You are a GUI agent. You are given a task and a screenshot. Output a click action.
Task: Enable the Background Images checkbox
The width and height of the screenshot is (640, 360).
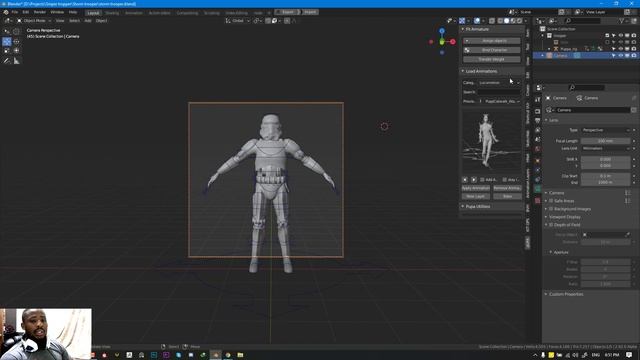pyautogui.click(x=551, y=209)
